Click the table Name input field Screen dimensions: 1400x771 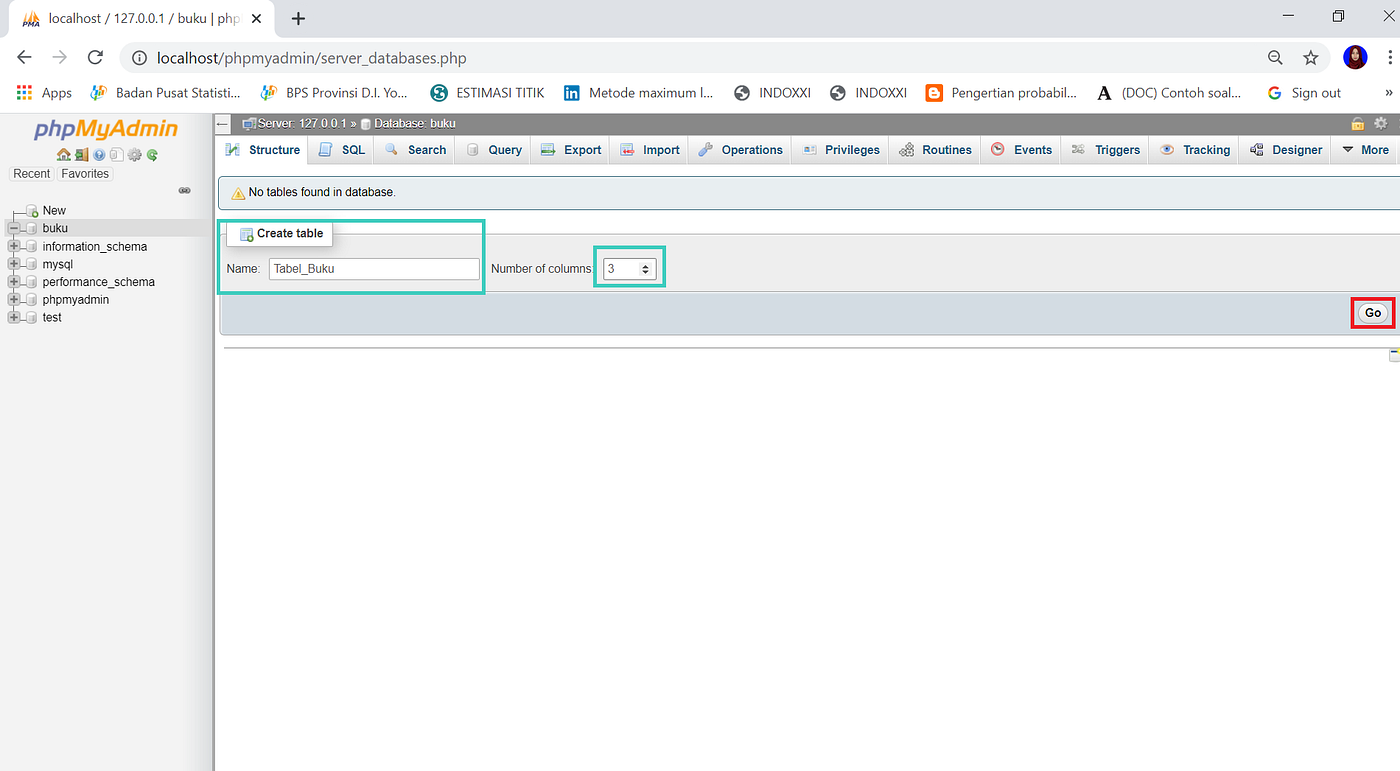click(x=374, y=268)
